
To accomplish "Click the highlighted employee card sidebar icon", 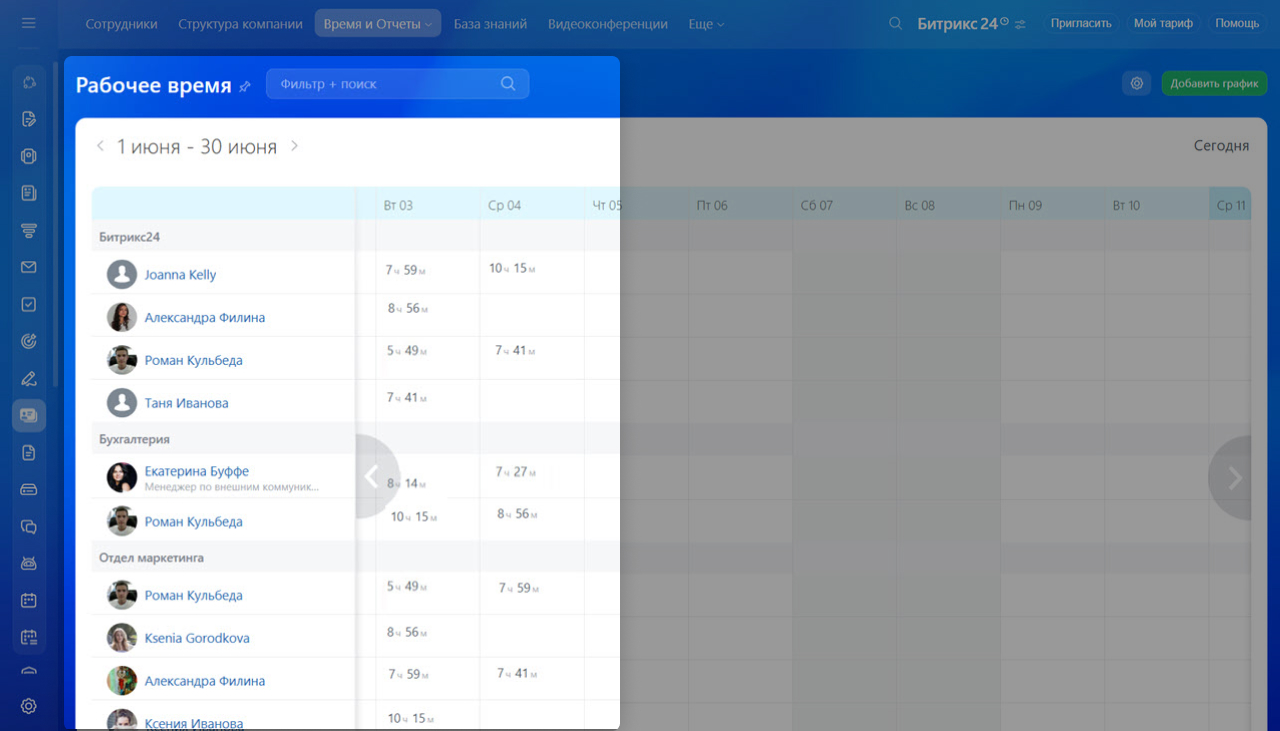I will point(29,415).
